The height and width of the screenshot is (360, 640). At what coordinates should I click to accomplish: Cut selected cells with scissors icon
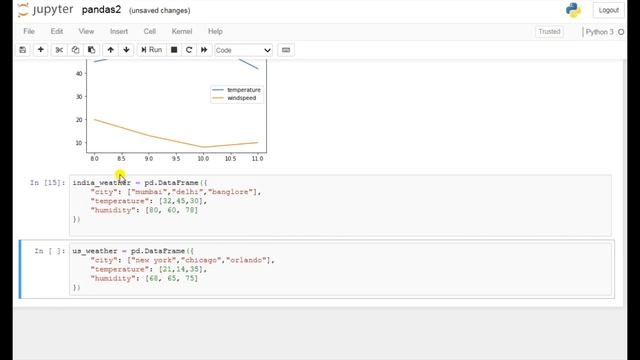[59, 50]
